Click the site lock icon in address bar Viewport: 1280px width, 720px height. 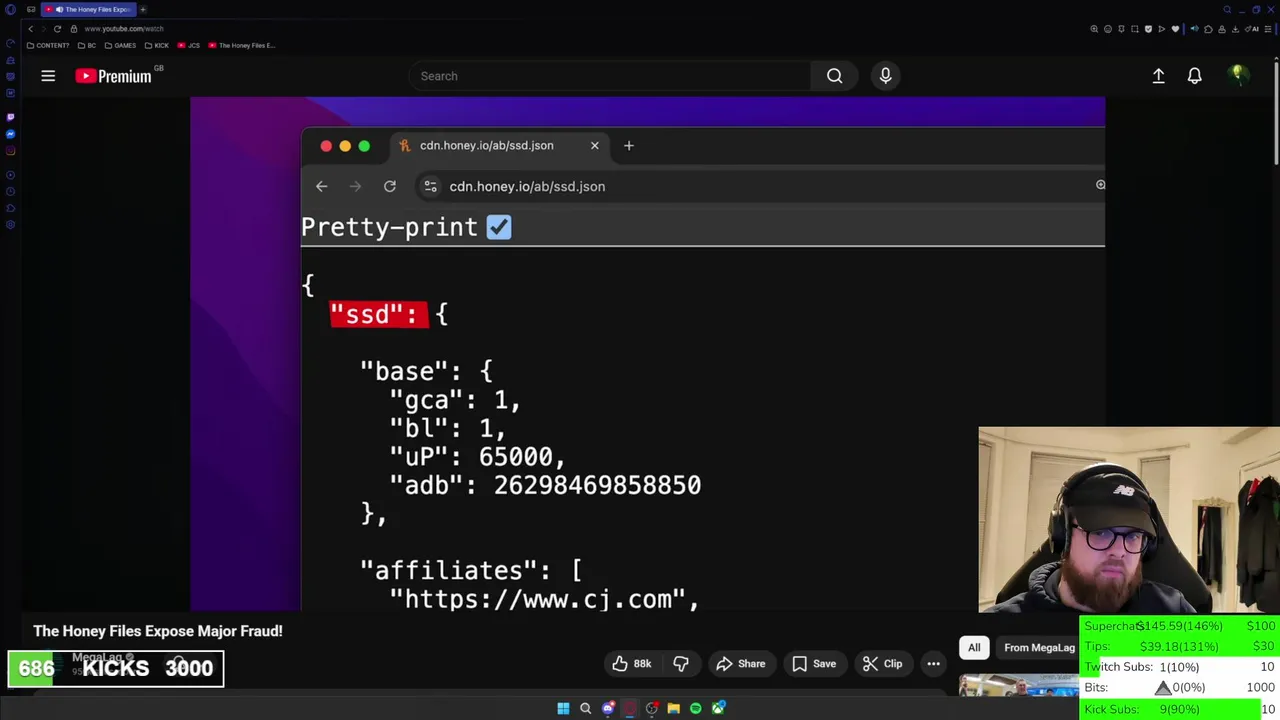[x=74, y=29]
